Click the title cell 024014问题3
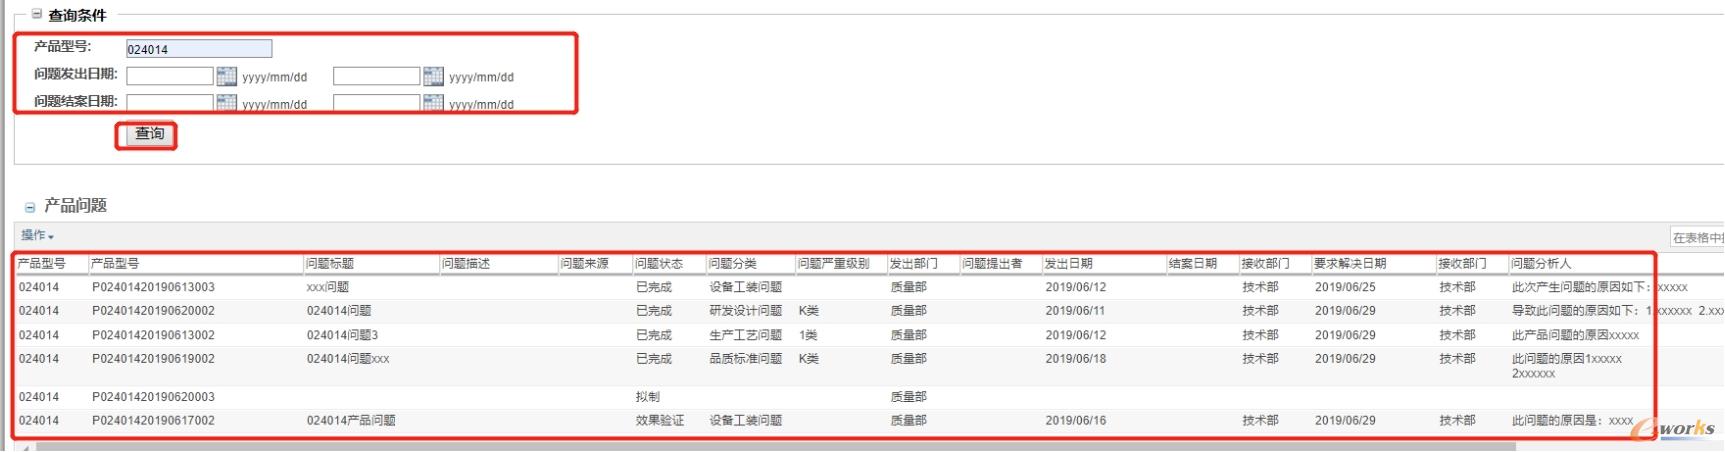Viewport: 1725px width, 452px height. [343, 335]
